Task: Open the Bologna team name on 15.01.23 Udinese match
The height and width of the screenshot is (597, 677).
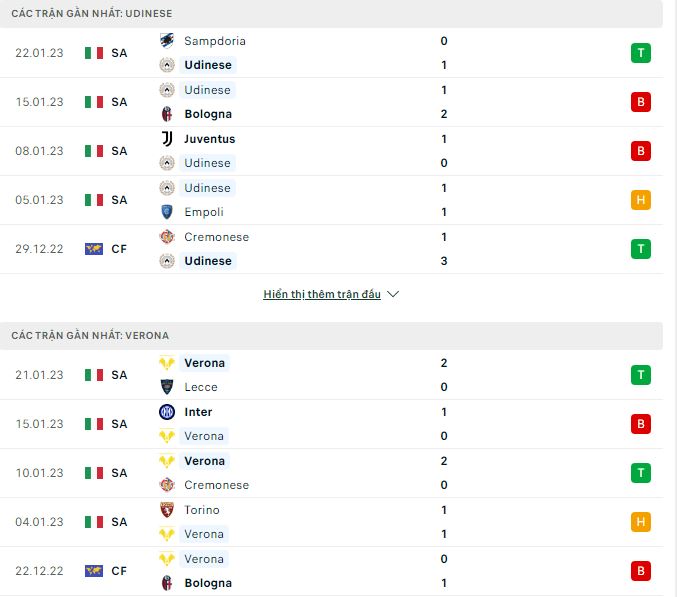Action: (208, 114)
